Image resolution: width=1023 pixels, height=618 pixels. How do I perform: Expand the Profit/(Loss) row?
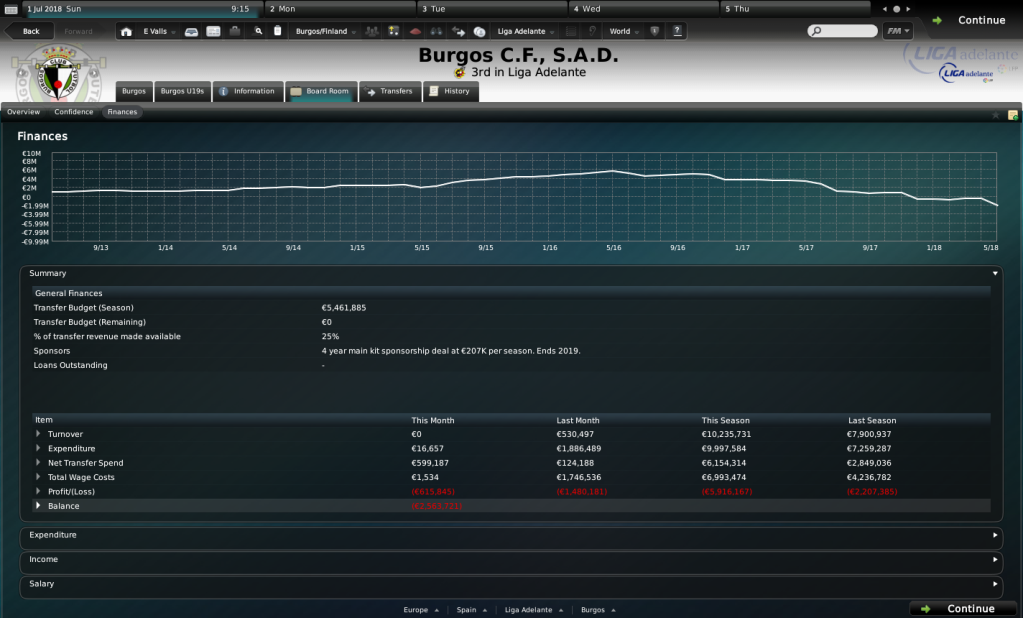(38, 491)
